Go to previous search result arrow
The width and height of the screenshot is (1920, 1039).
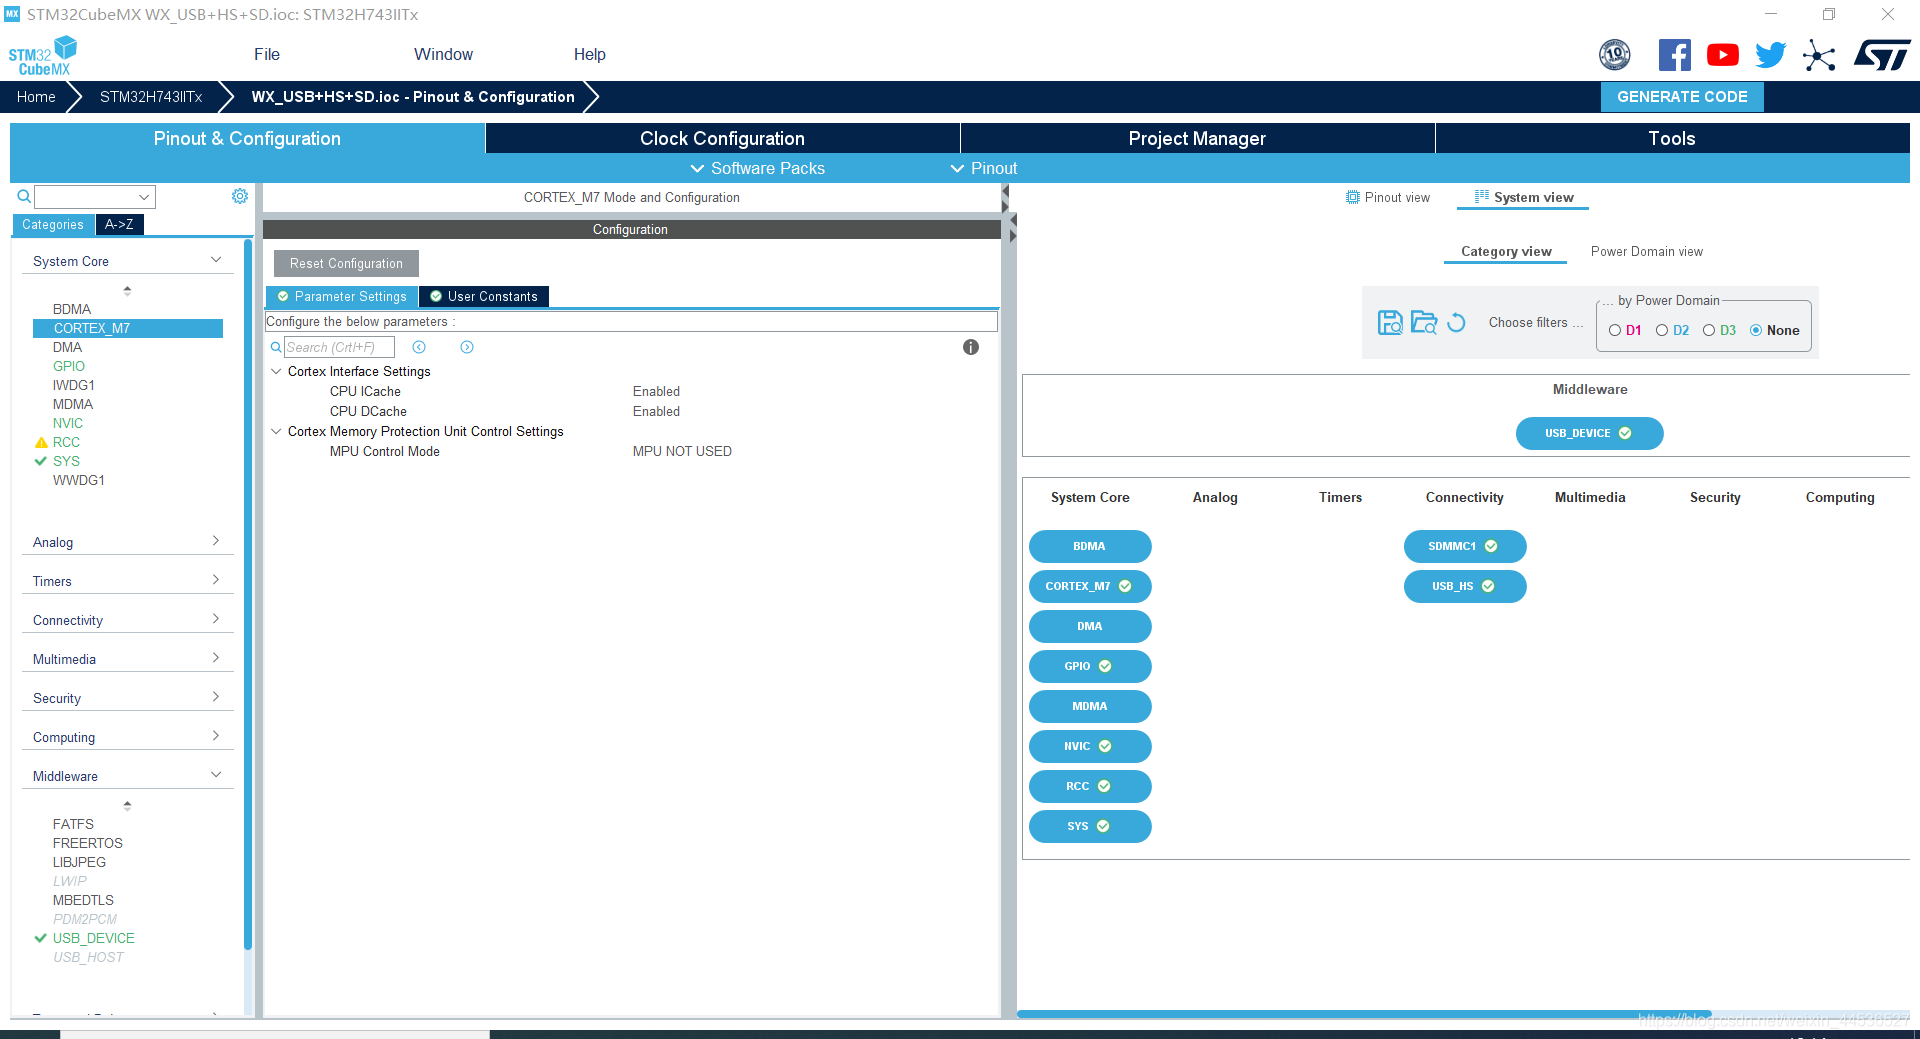[419, 347]
